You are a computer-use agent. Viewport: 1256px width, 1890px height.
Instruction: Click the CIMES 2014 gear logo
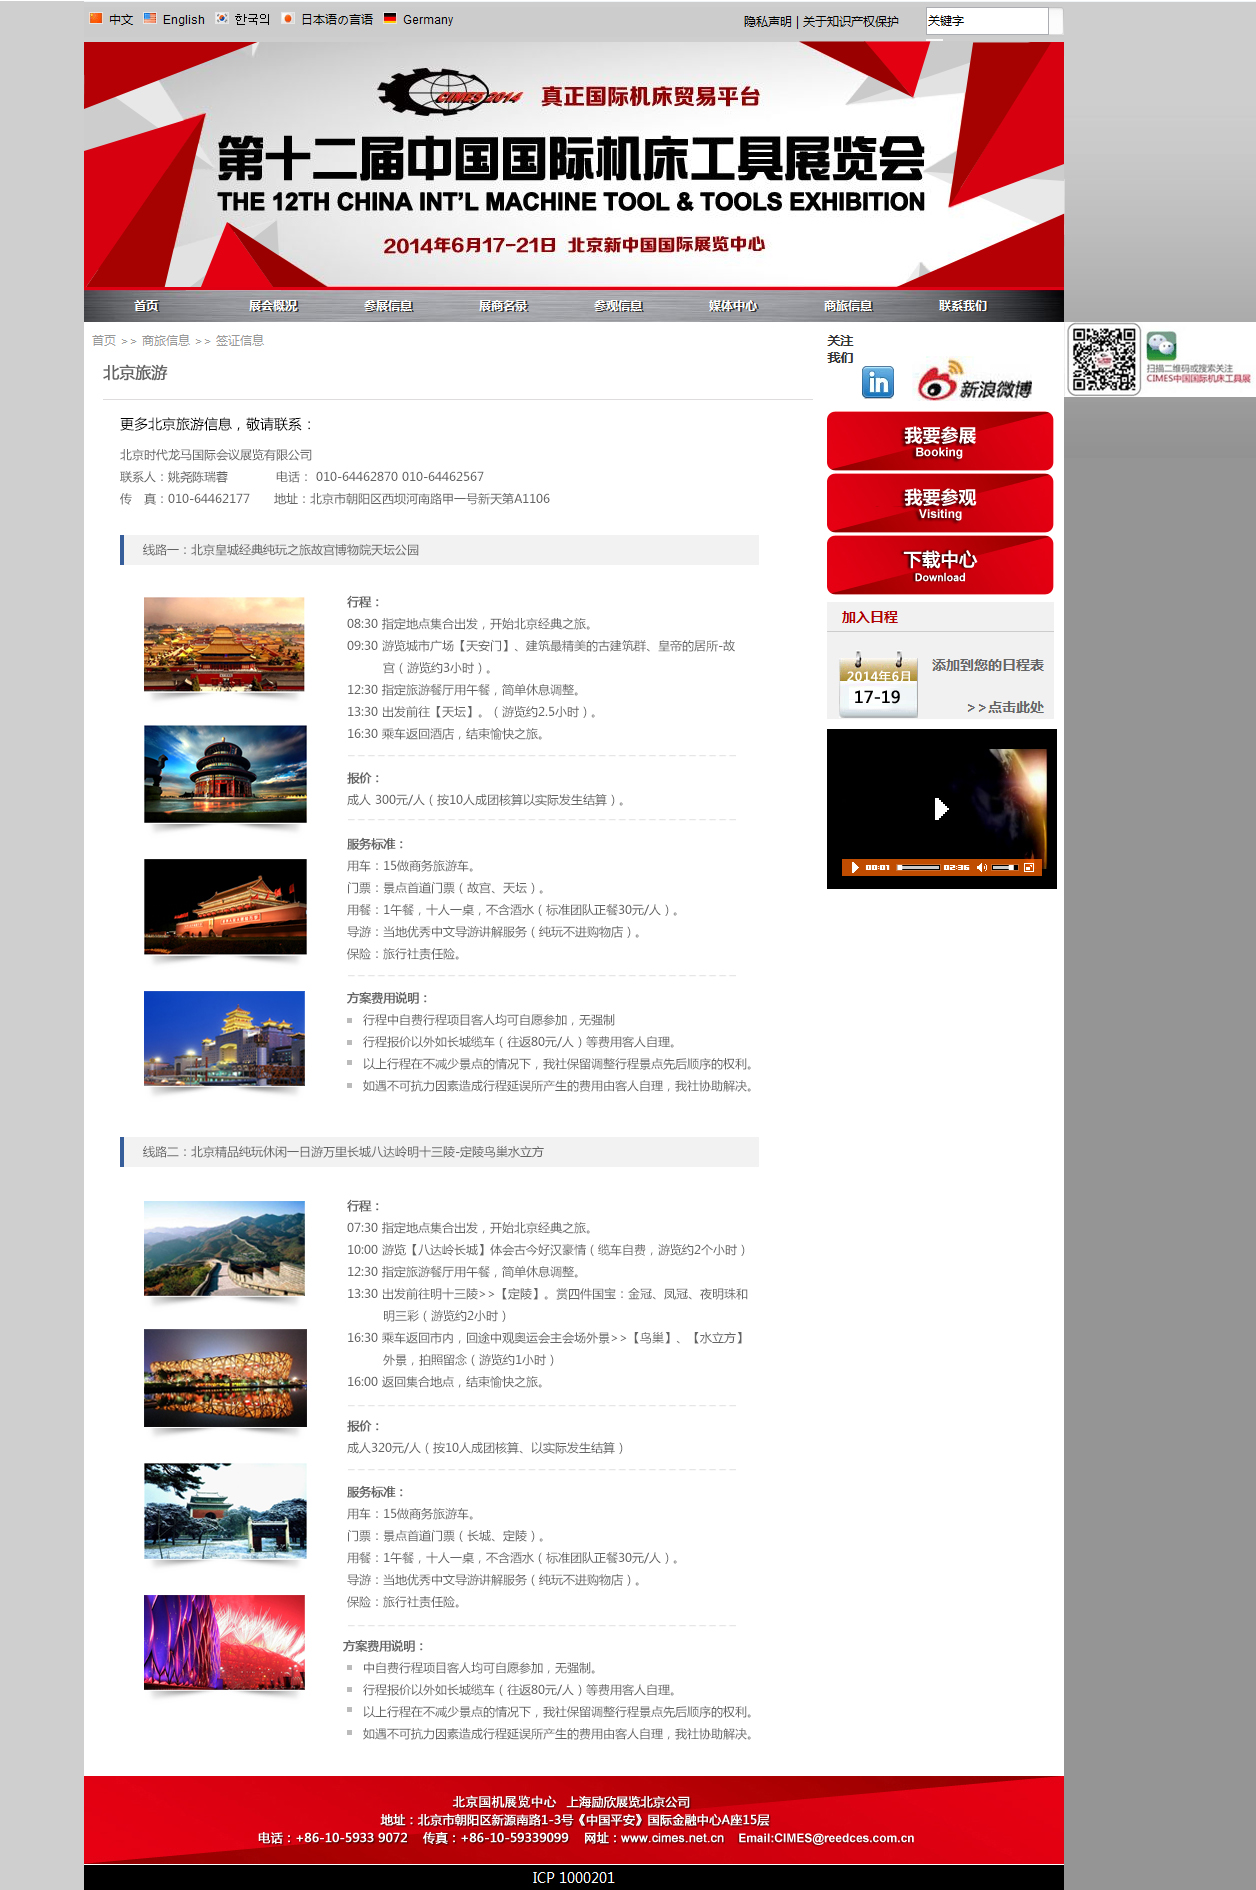pyautogui.click(x=449, y=94)
